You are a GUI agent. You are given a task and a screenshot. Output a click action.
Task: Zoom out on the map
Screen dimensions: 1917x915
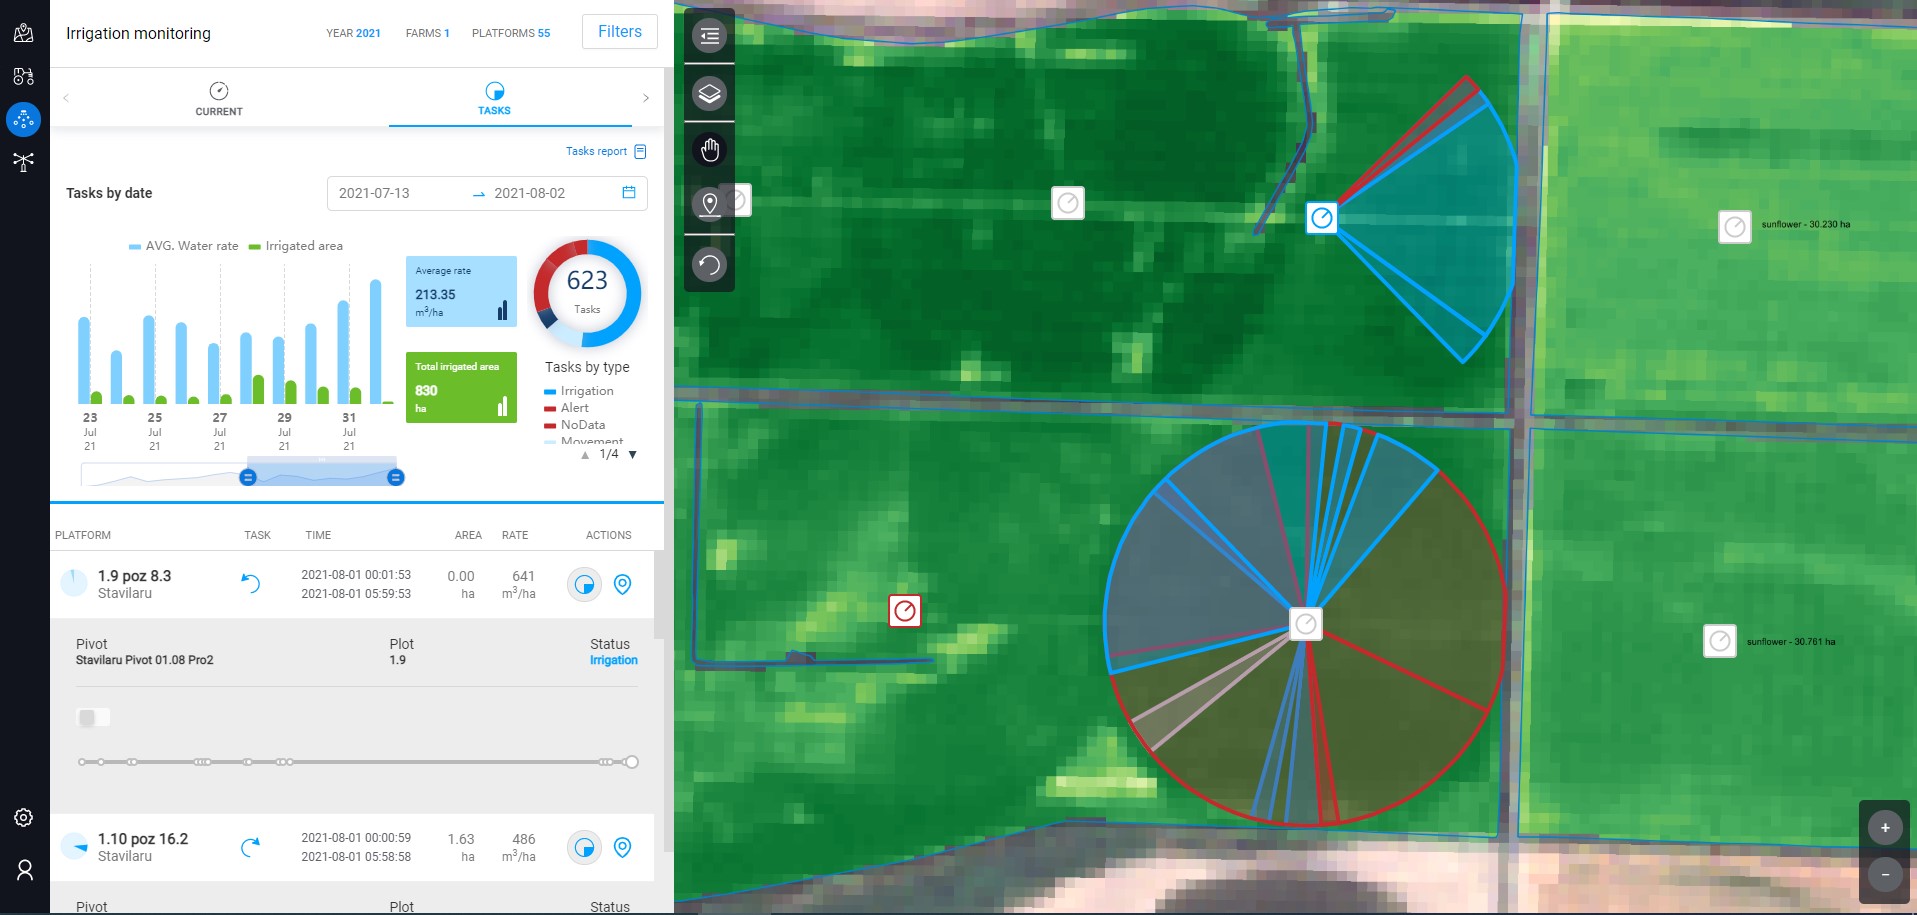(x=1885, y=874)
